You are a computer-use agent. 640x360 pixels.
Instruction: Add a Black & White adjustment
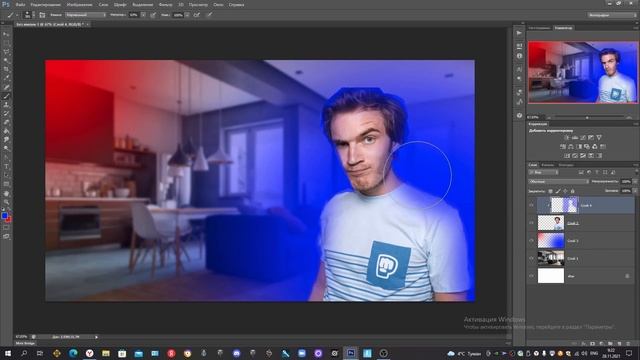579,147
